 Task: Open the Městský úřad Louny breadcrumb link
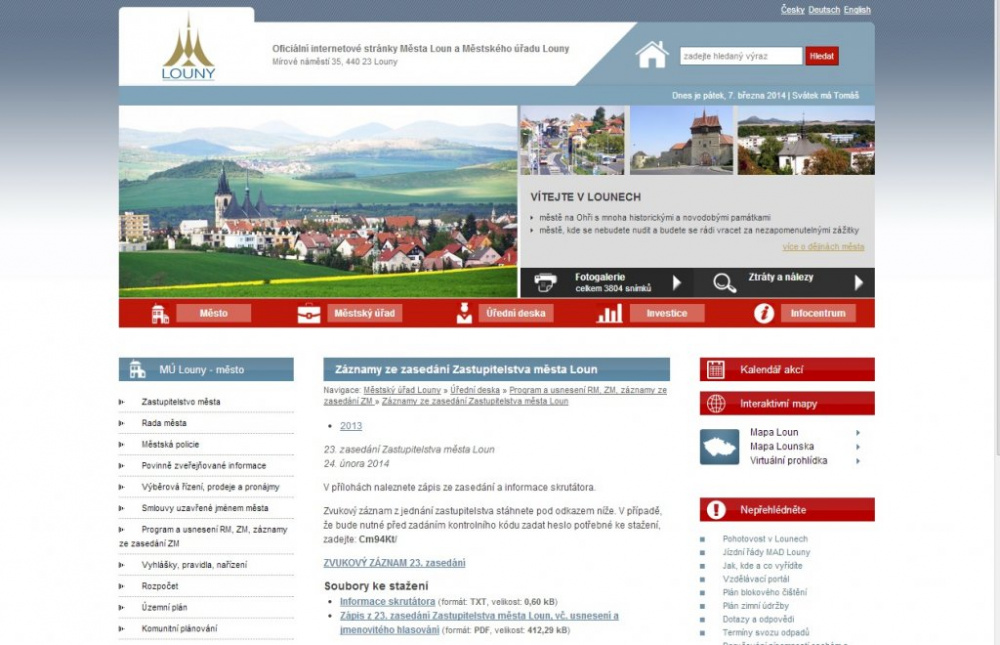click(402, 390)
